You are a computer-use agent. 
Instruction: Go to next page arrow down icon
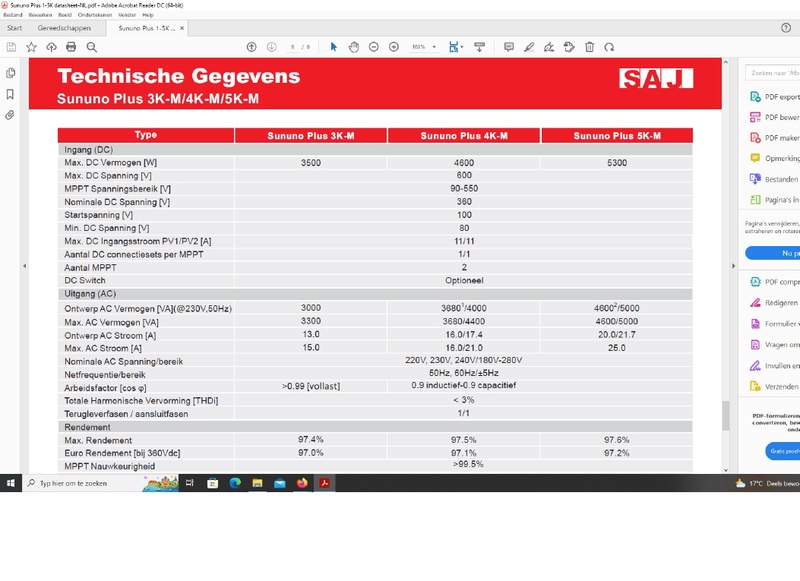pyautogui.click(x=271, y=47)
